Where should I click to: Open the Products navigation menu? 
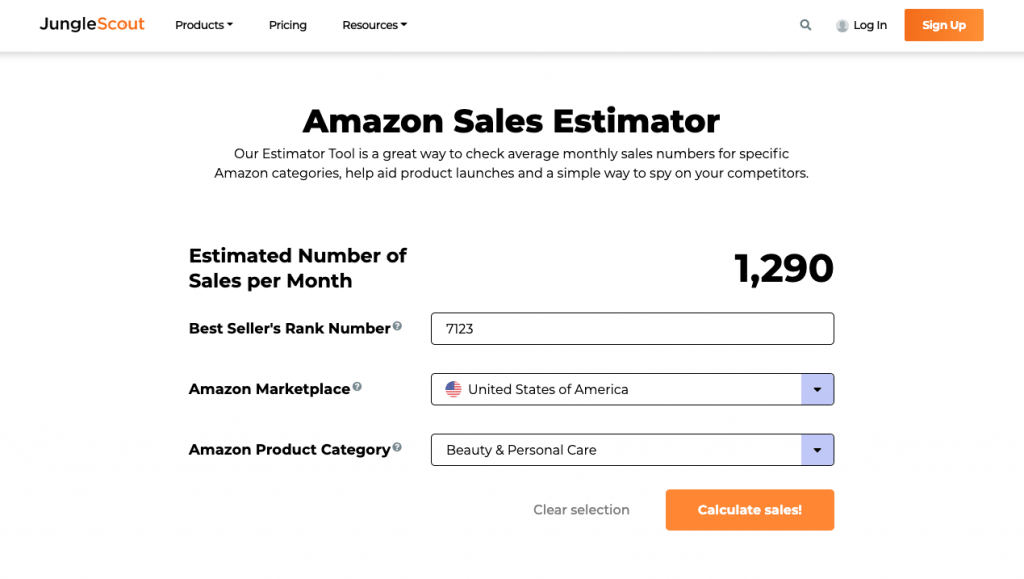(x=204, y=25)
